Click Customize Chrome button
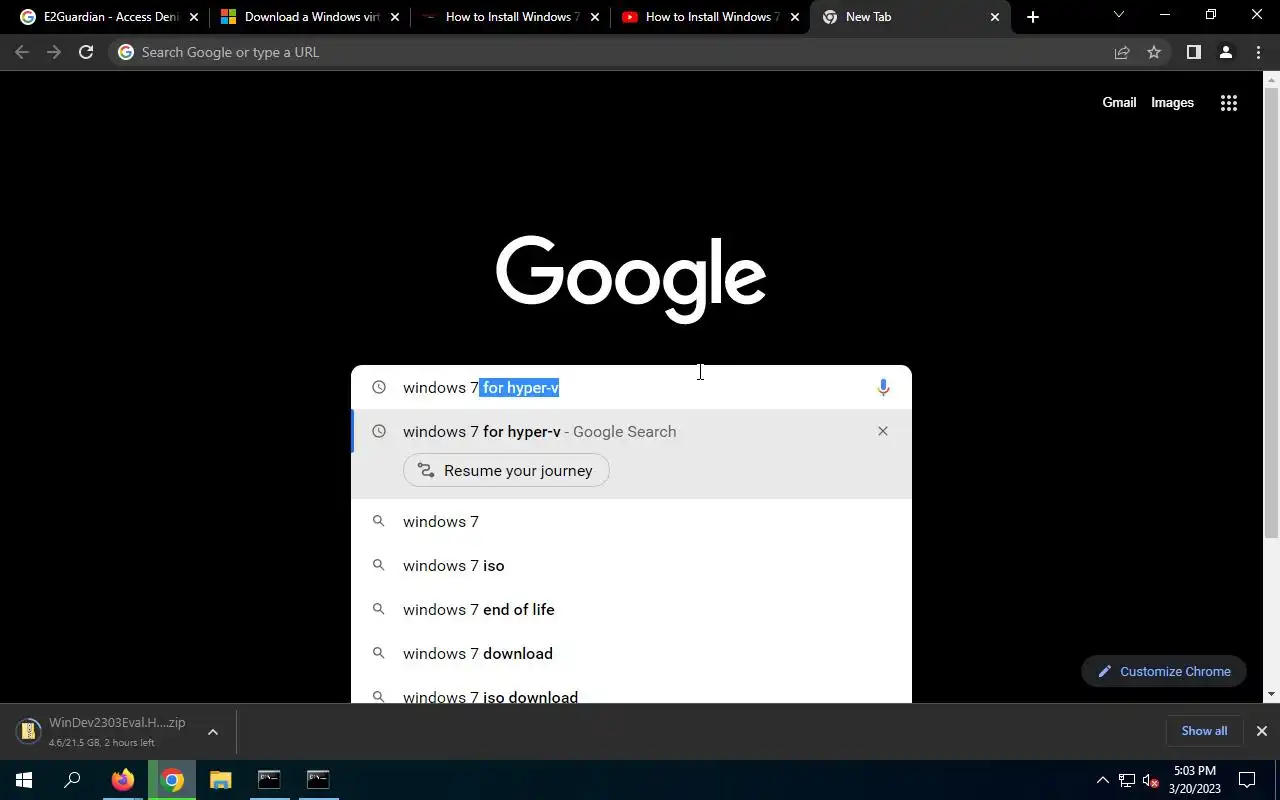This screenshot has width=1280, height=800. (x=1164, y=671)
